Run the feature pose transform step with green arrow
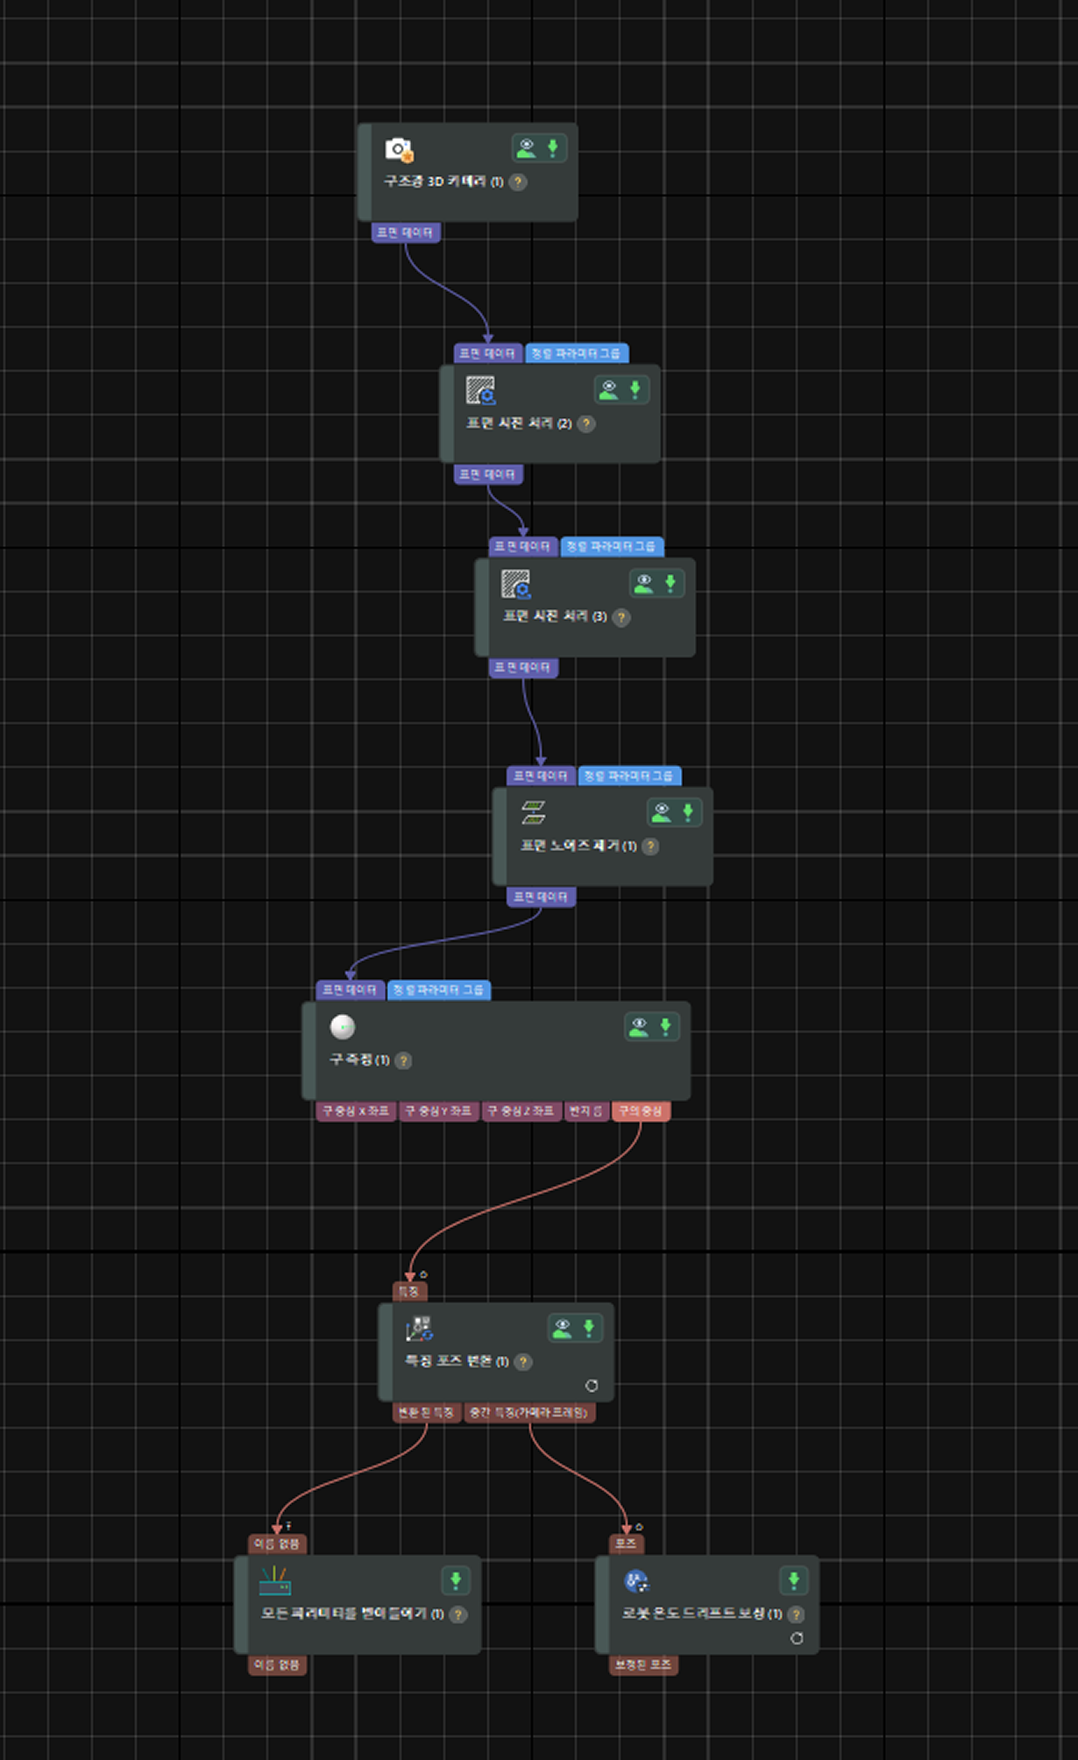This screenshot has width=1078, height=1760. 589,1328
